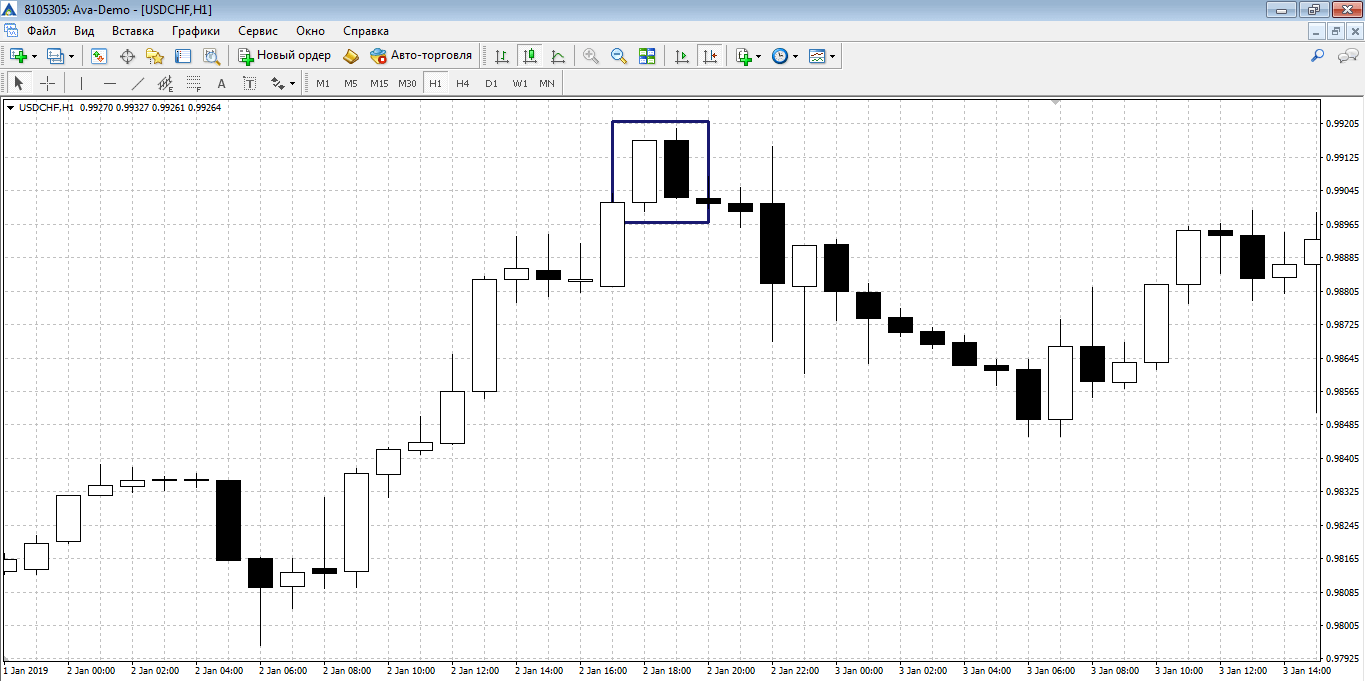Select the H1 timeframe button

click(435, 83)
